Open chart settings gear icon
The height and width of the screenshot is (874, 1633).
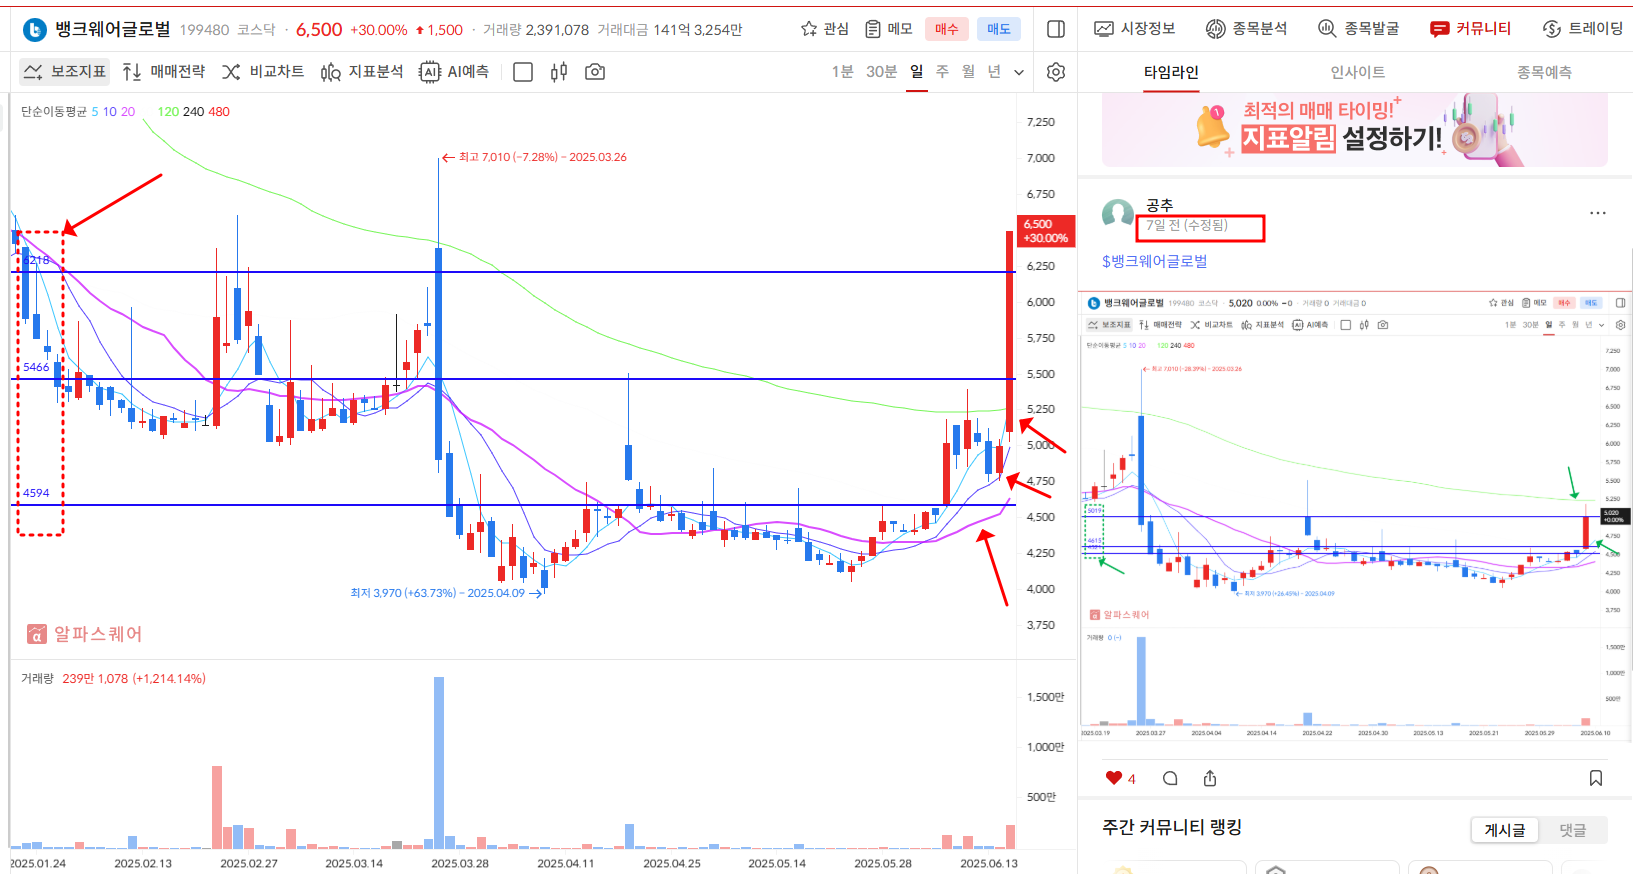tap(1056, 72)
